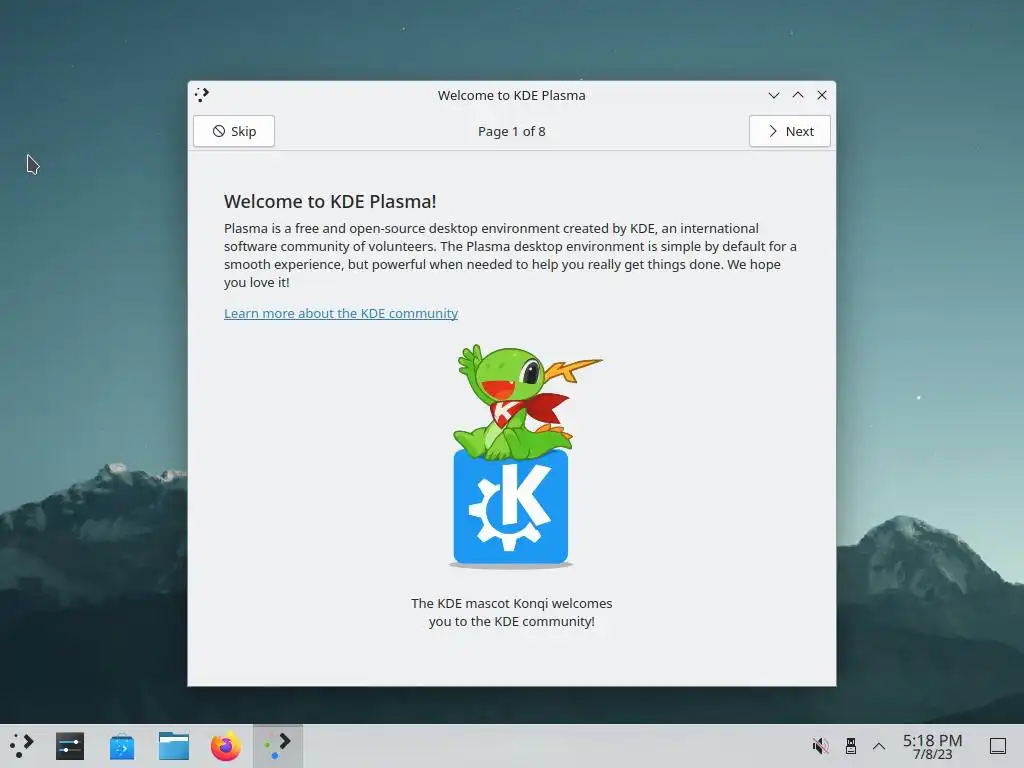The height and width of the screenshot is (768, 1024).
Task: Go to the Next welcome page
Action: point(790,131)
